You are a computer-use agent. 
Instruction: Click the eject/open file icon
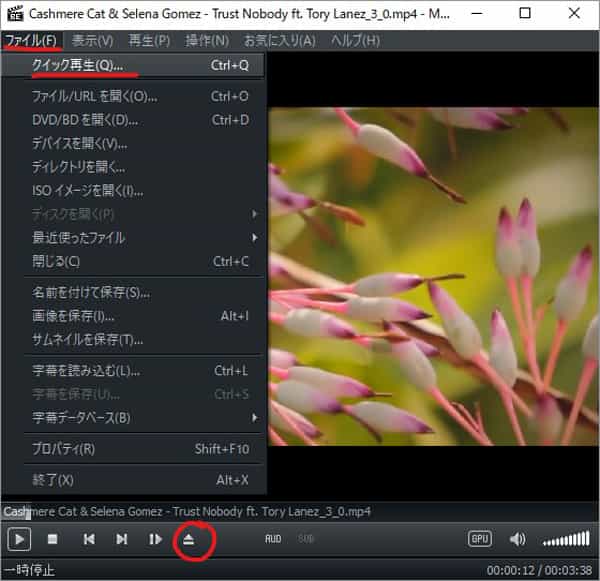189,540
